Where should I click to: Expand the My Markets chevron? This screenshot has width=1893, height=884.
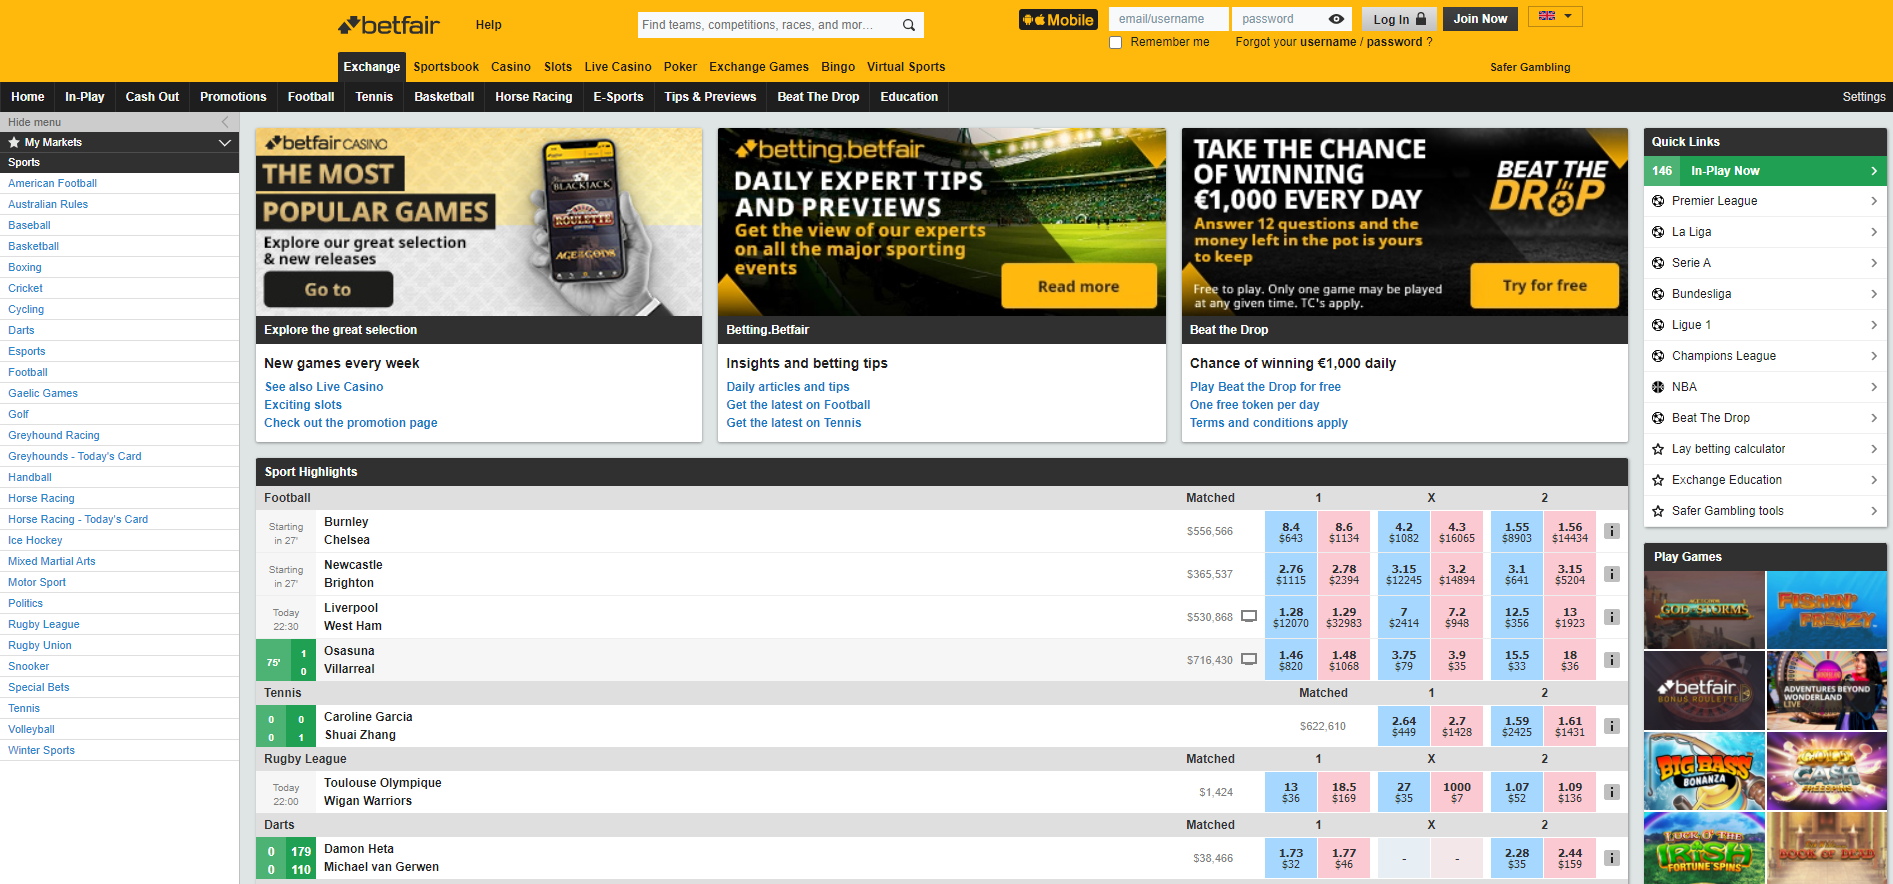pos(225,142)
